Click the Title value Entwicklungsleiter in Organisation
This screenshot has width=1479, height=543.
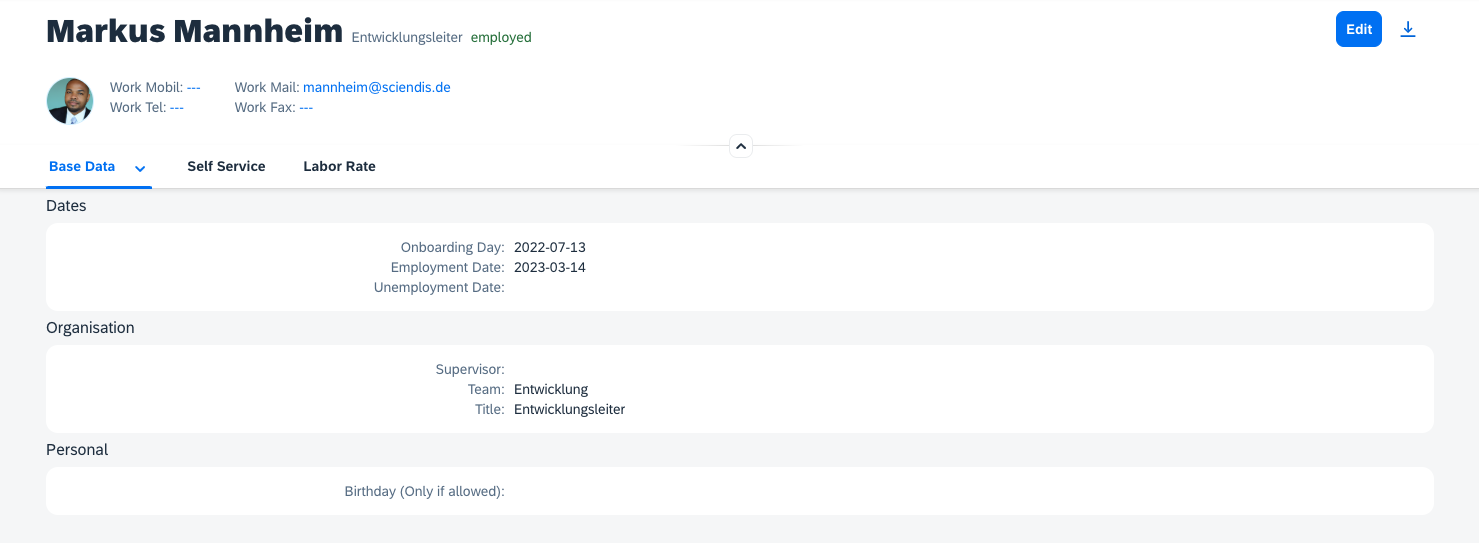point(569,409)
